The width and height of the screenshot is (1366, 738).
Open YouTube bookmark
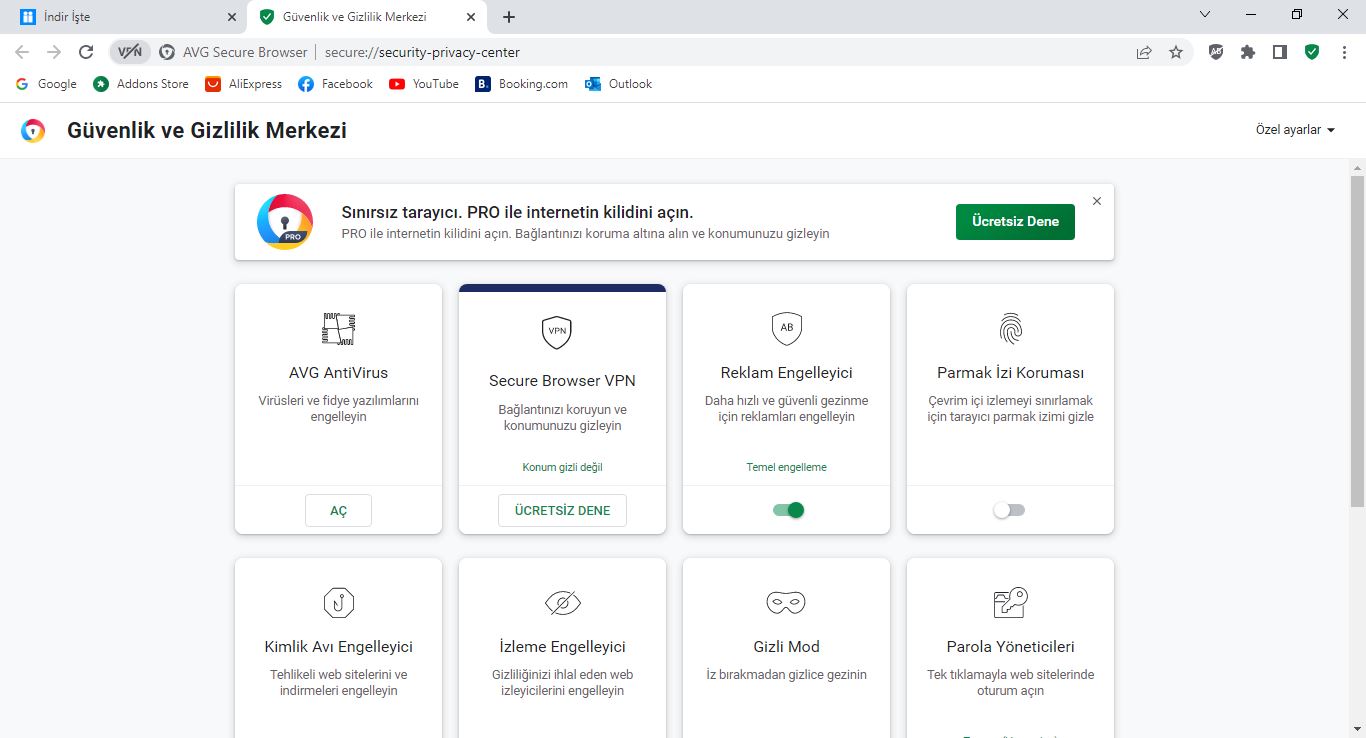tap(424, 84)
